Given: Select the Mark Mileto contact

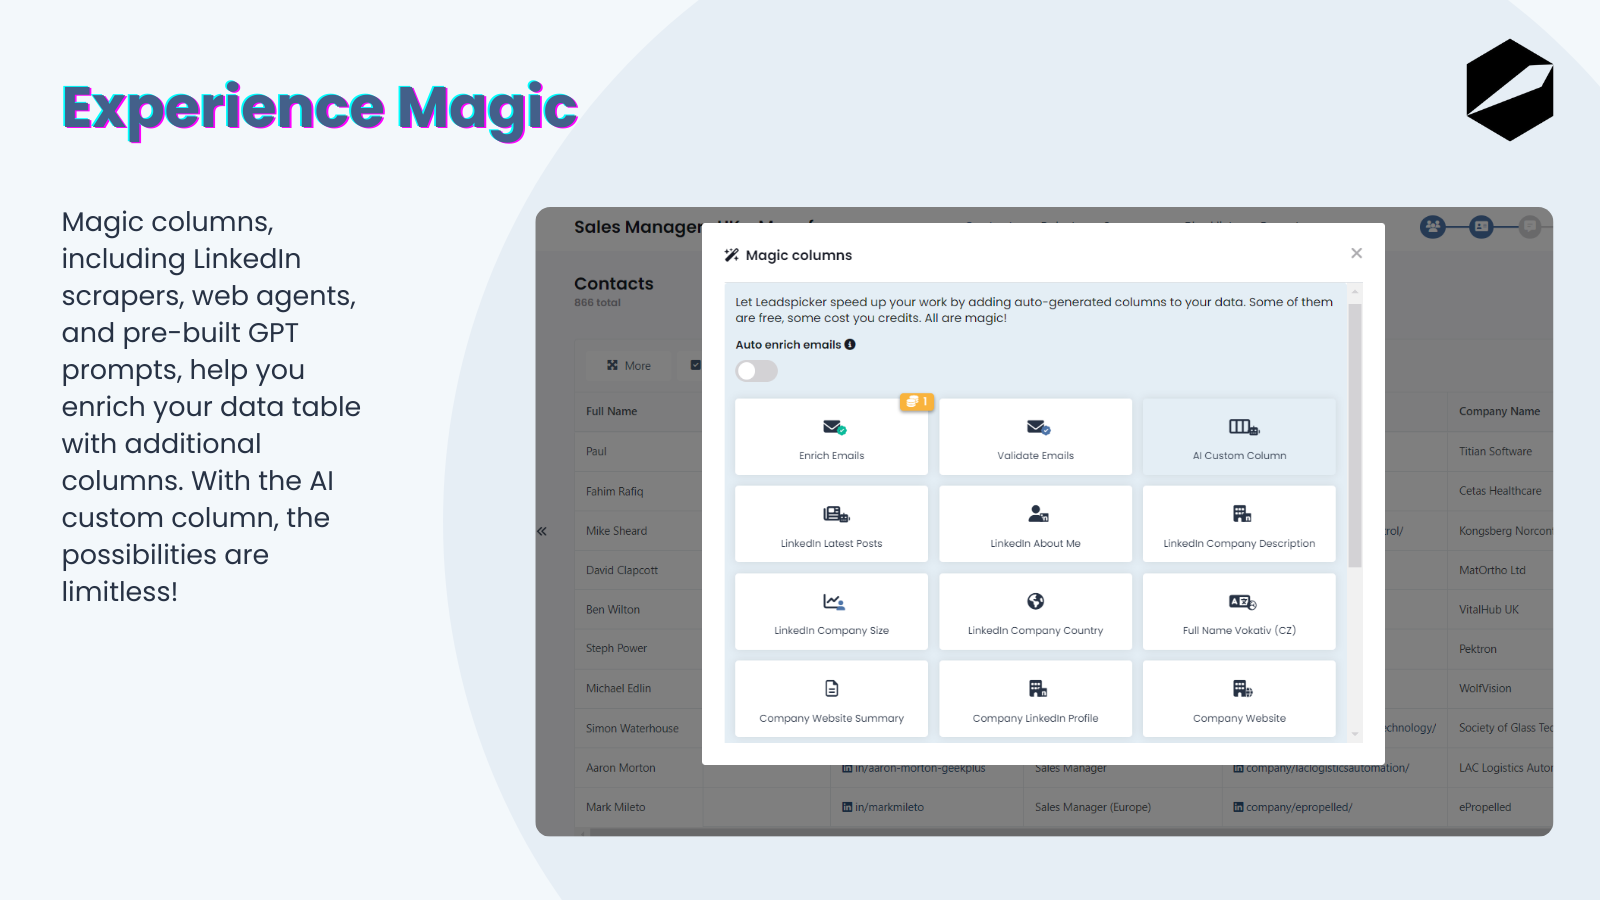Looking at the screenshot, I should (616, 807).
